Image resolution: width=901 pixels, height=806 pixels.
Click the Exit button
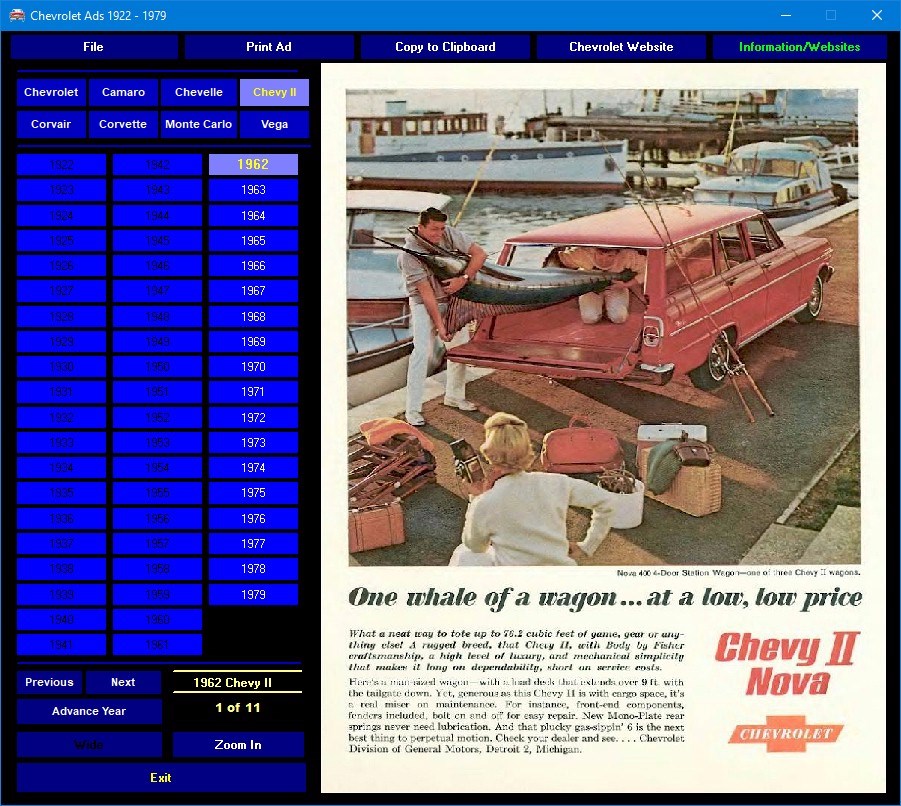[161, 778]
